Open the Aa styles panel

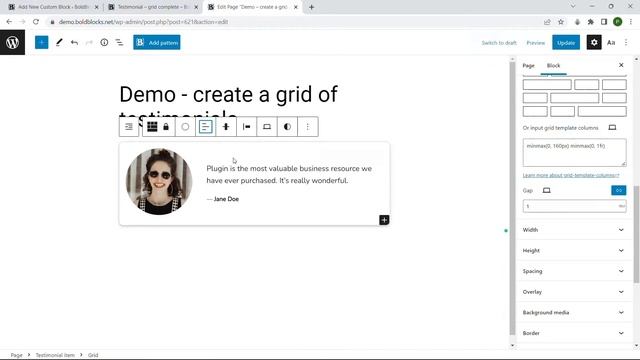pyautogui.click(x=611, y=42)
